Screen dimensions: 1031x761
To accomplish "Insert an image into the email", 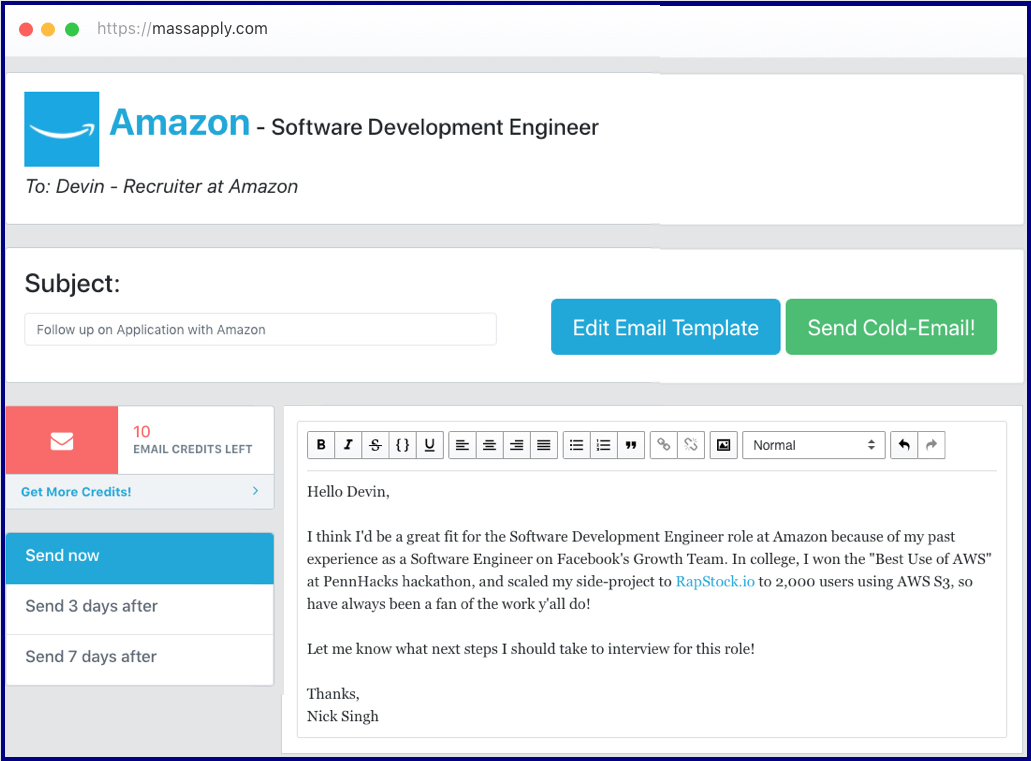I will tap(723, 445).
